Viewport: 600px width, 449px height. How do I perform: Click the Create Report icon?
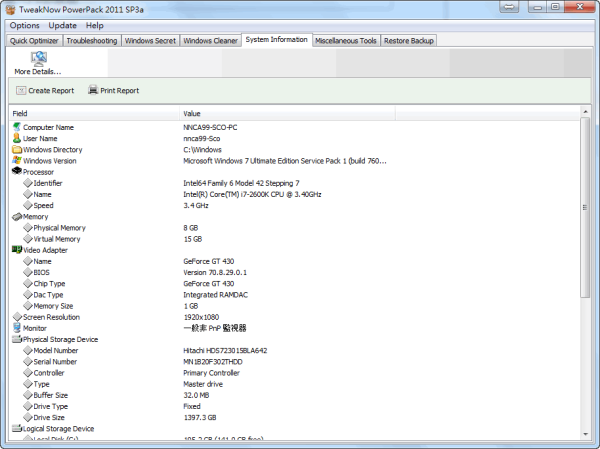(21, 90)
